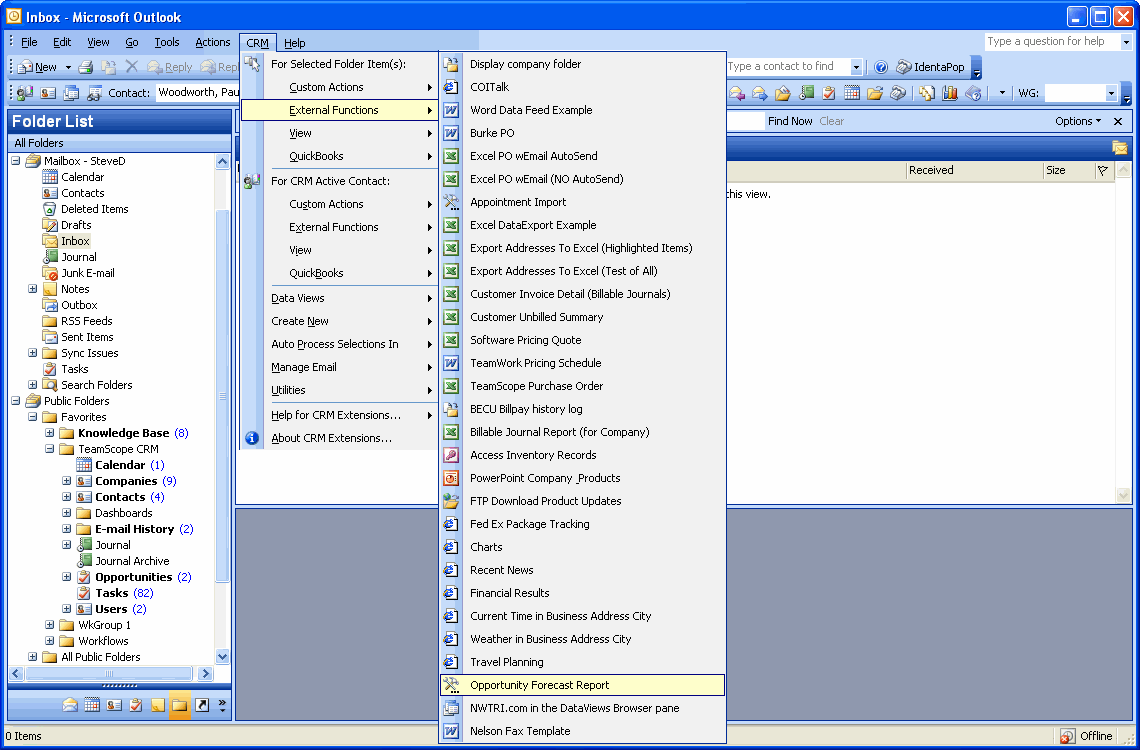Click Shortcuts icon in bottom navigation bar
The image size is (1140, 750).
(x=202, y=704)
